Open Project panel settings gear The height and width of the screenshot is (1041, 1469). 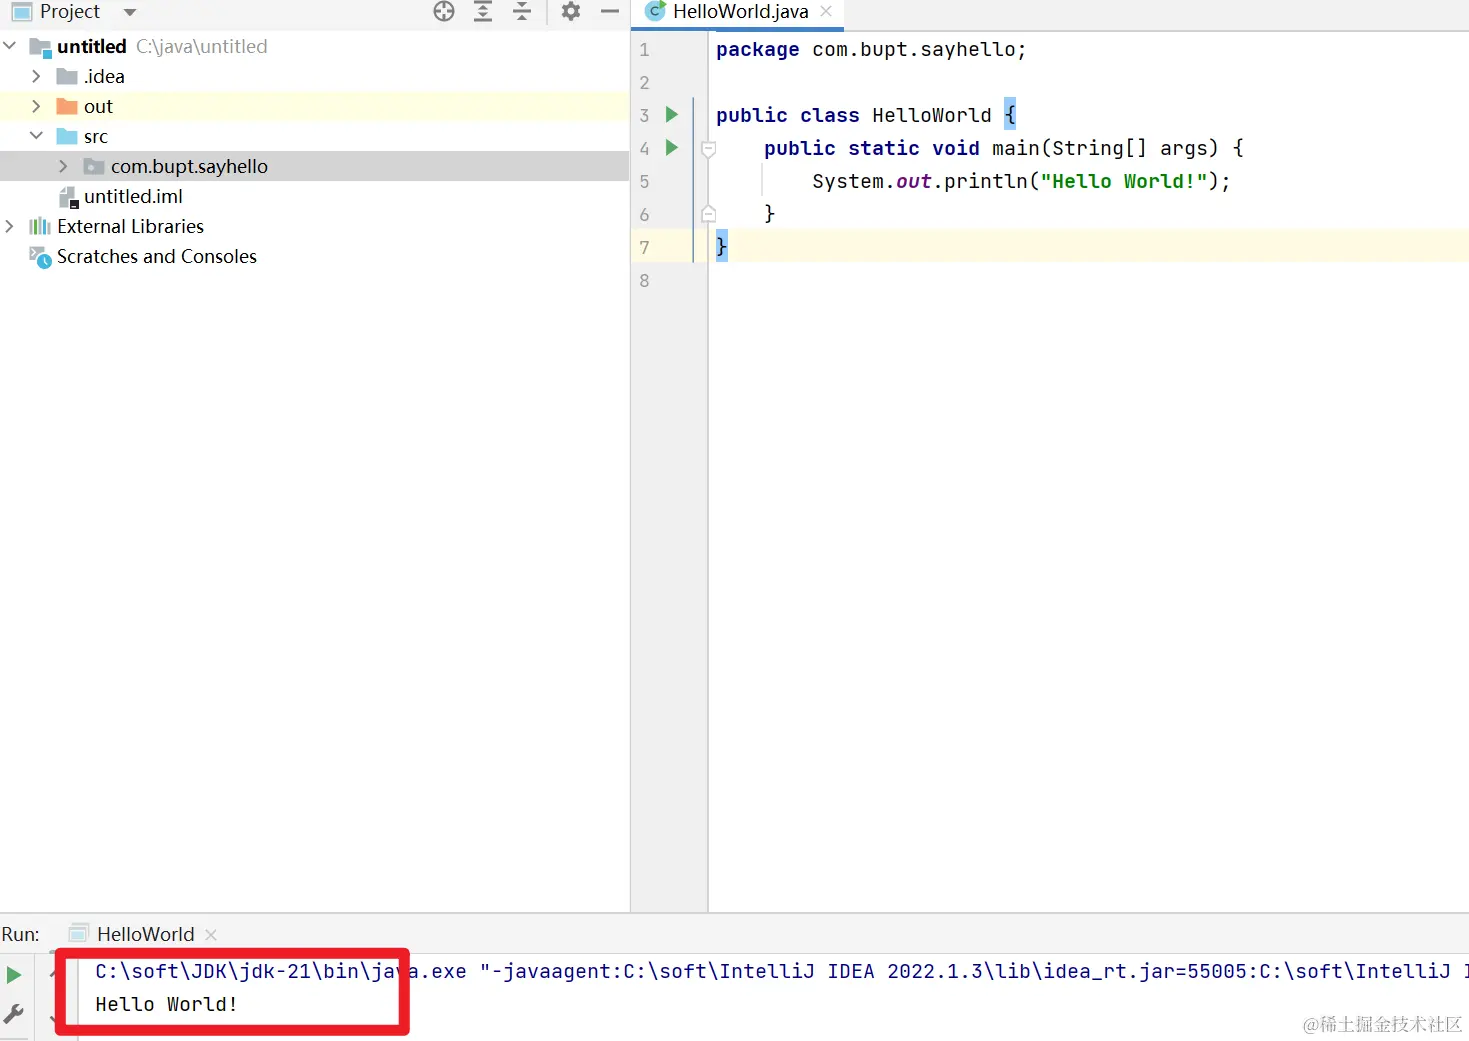[571, 12]
